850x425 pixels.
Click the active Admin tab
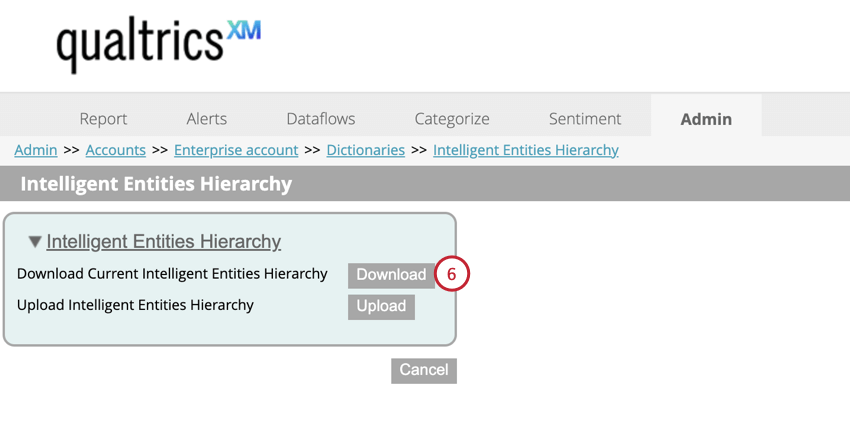(x=706, y=118)
